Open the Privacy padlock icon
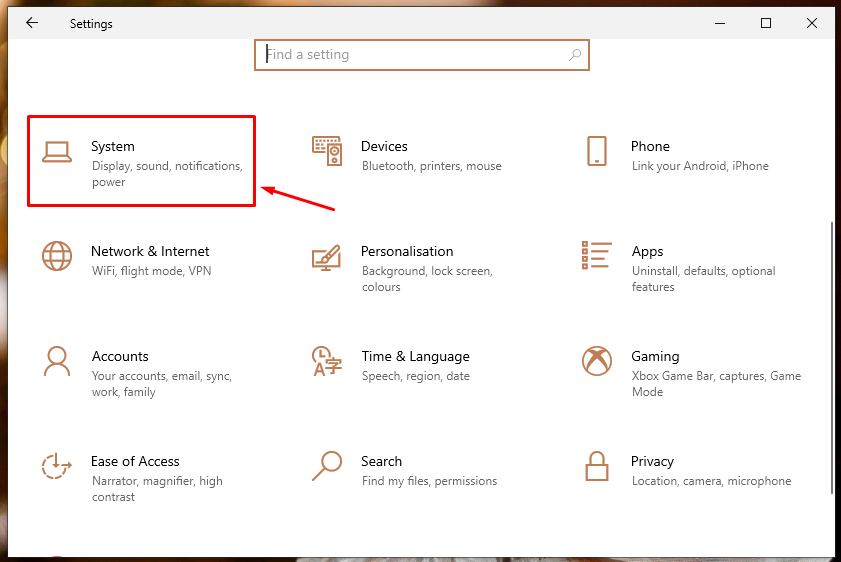The image size is (841, 562). point(597,466)
